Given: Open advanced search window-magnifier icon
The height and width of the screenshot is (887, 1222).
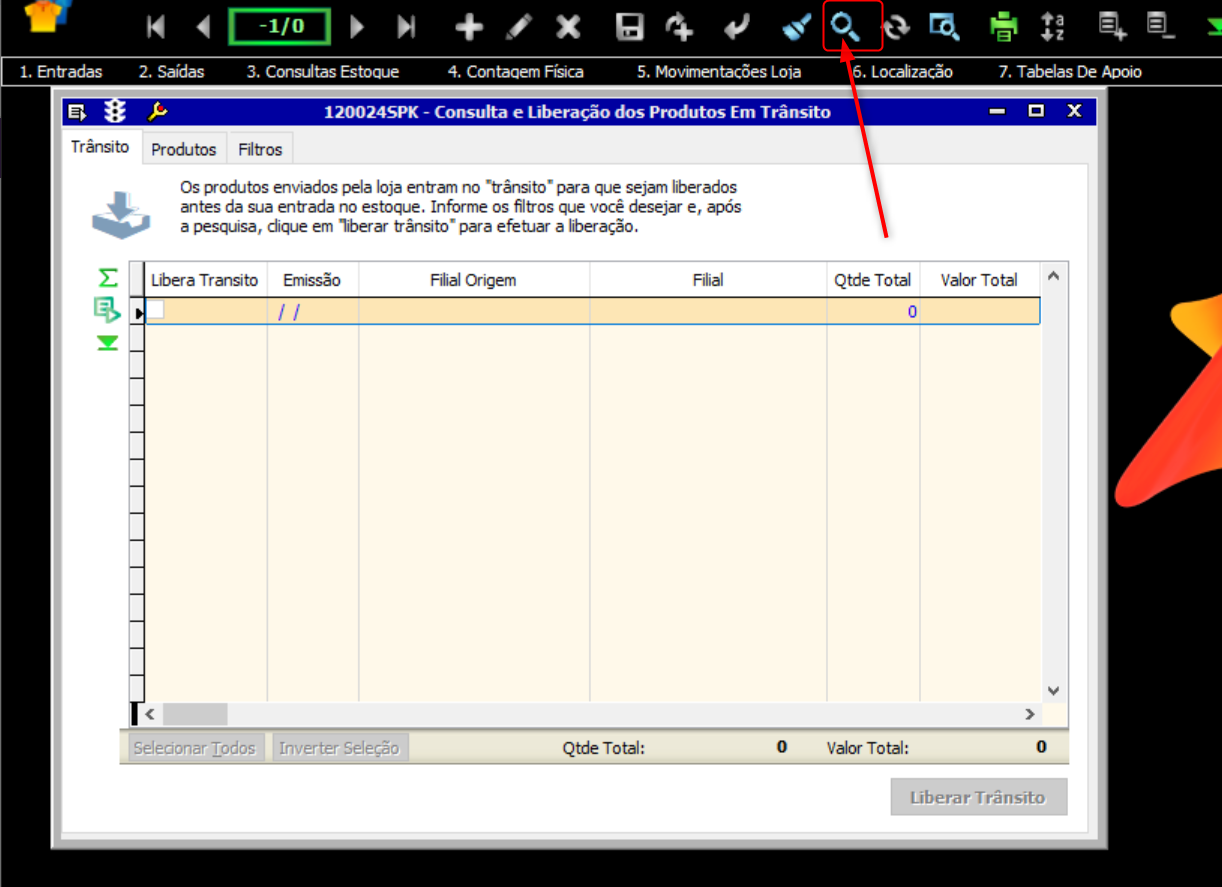Looking at the screenshot, I should 944,27.
